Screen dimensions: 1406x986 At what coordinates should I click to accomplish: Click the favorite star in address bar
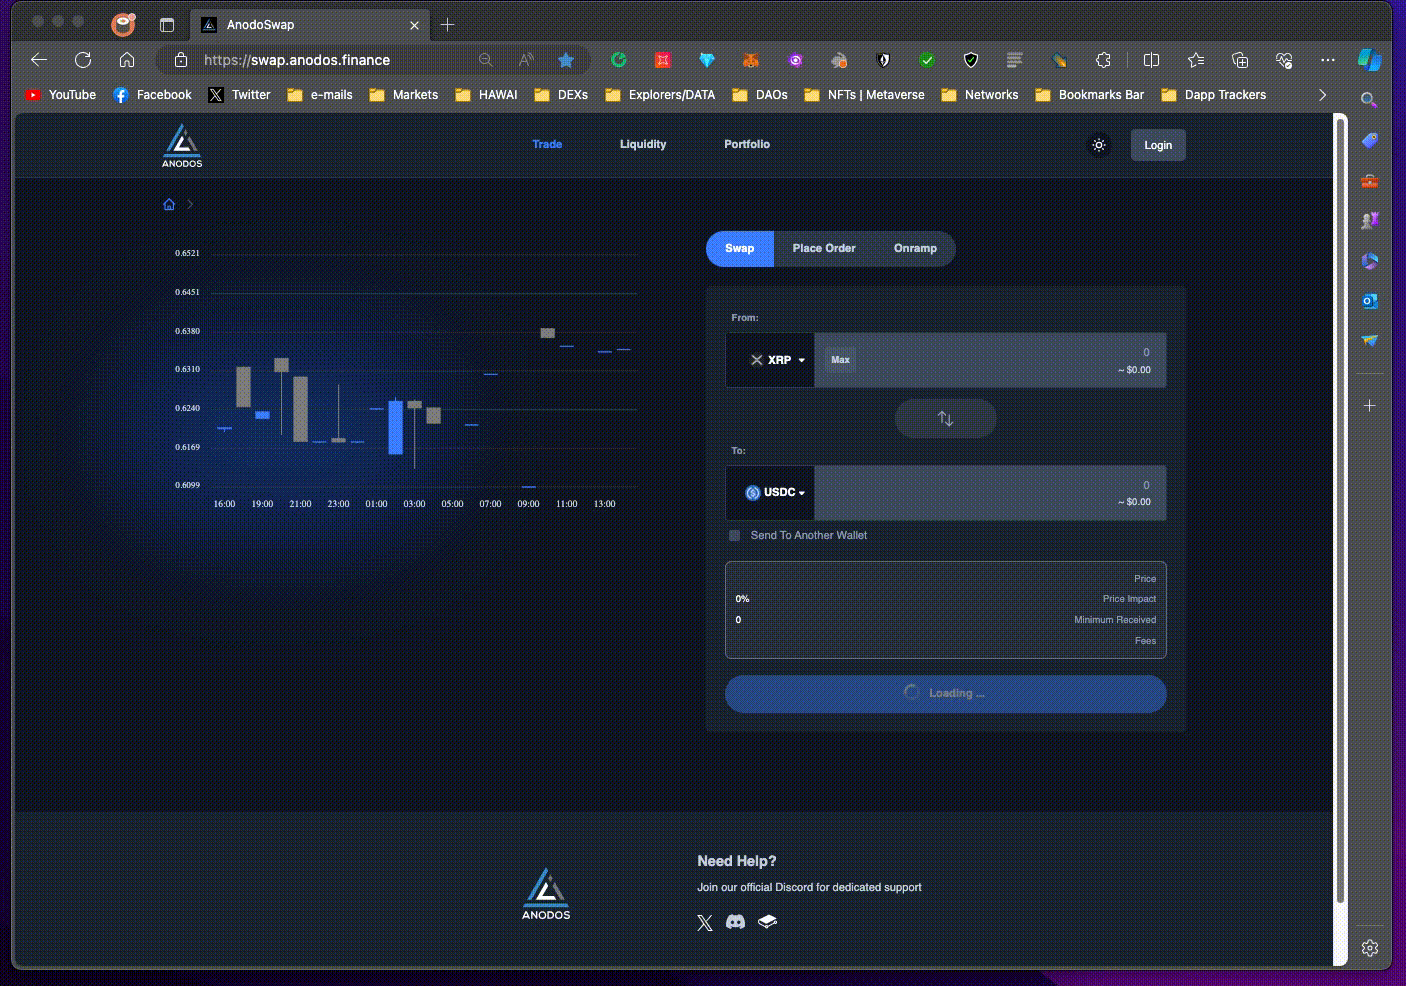coord(566,60)
